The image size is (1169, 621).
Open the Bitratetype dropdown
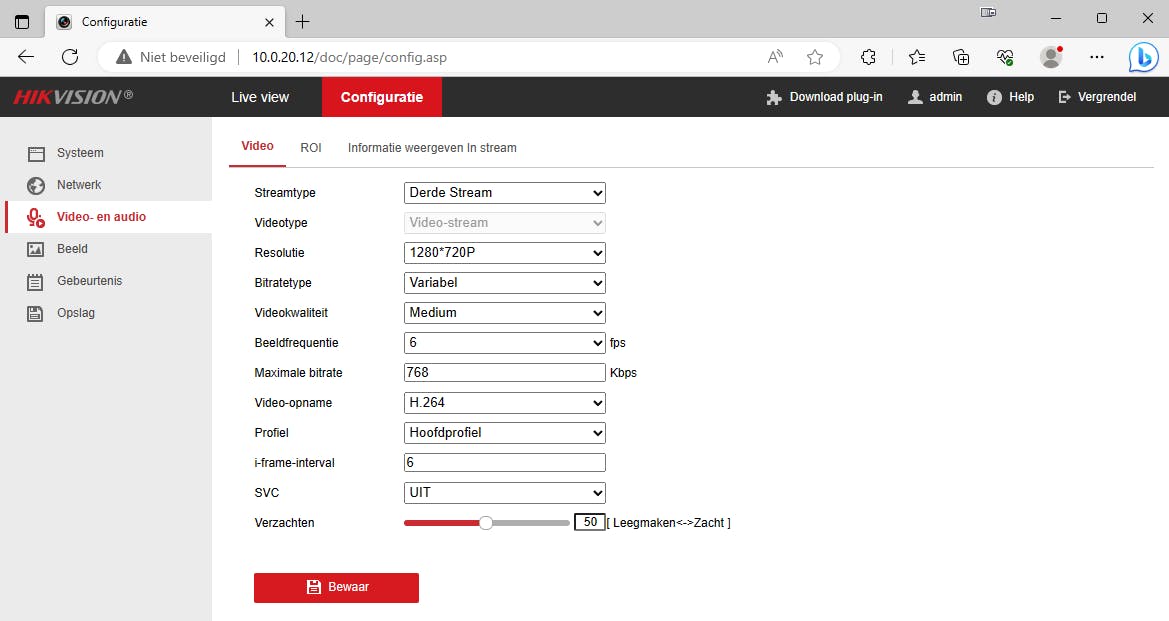click(x=505, y=283)
